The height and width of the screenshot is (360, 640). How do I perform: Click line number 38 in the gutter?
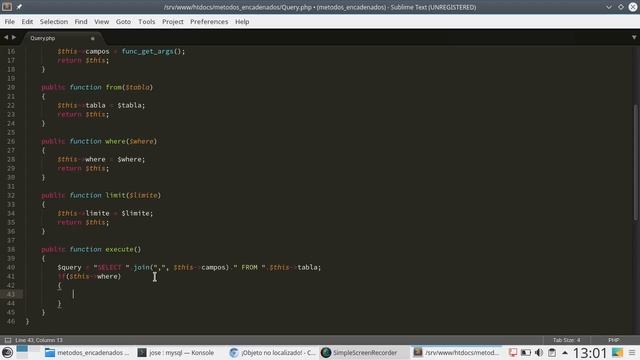(11, 249)
